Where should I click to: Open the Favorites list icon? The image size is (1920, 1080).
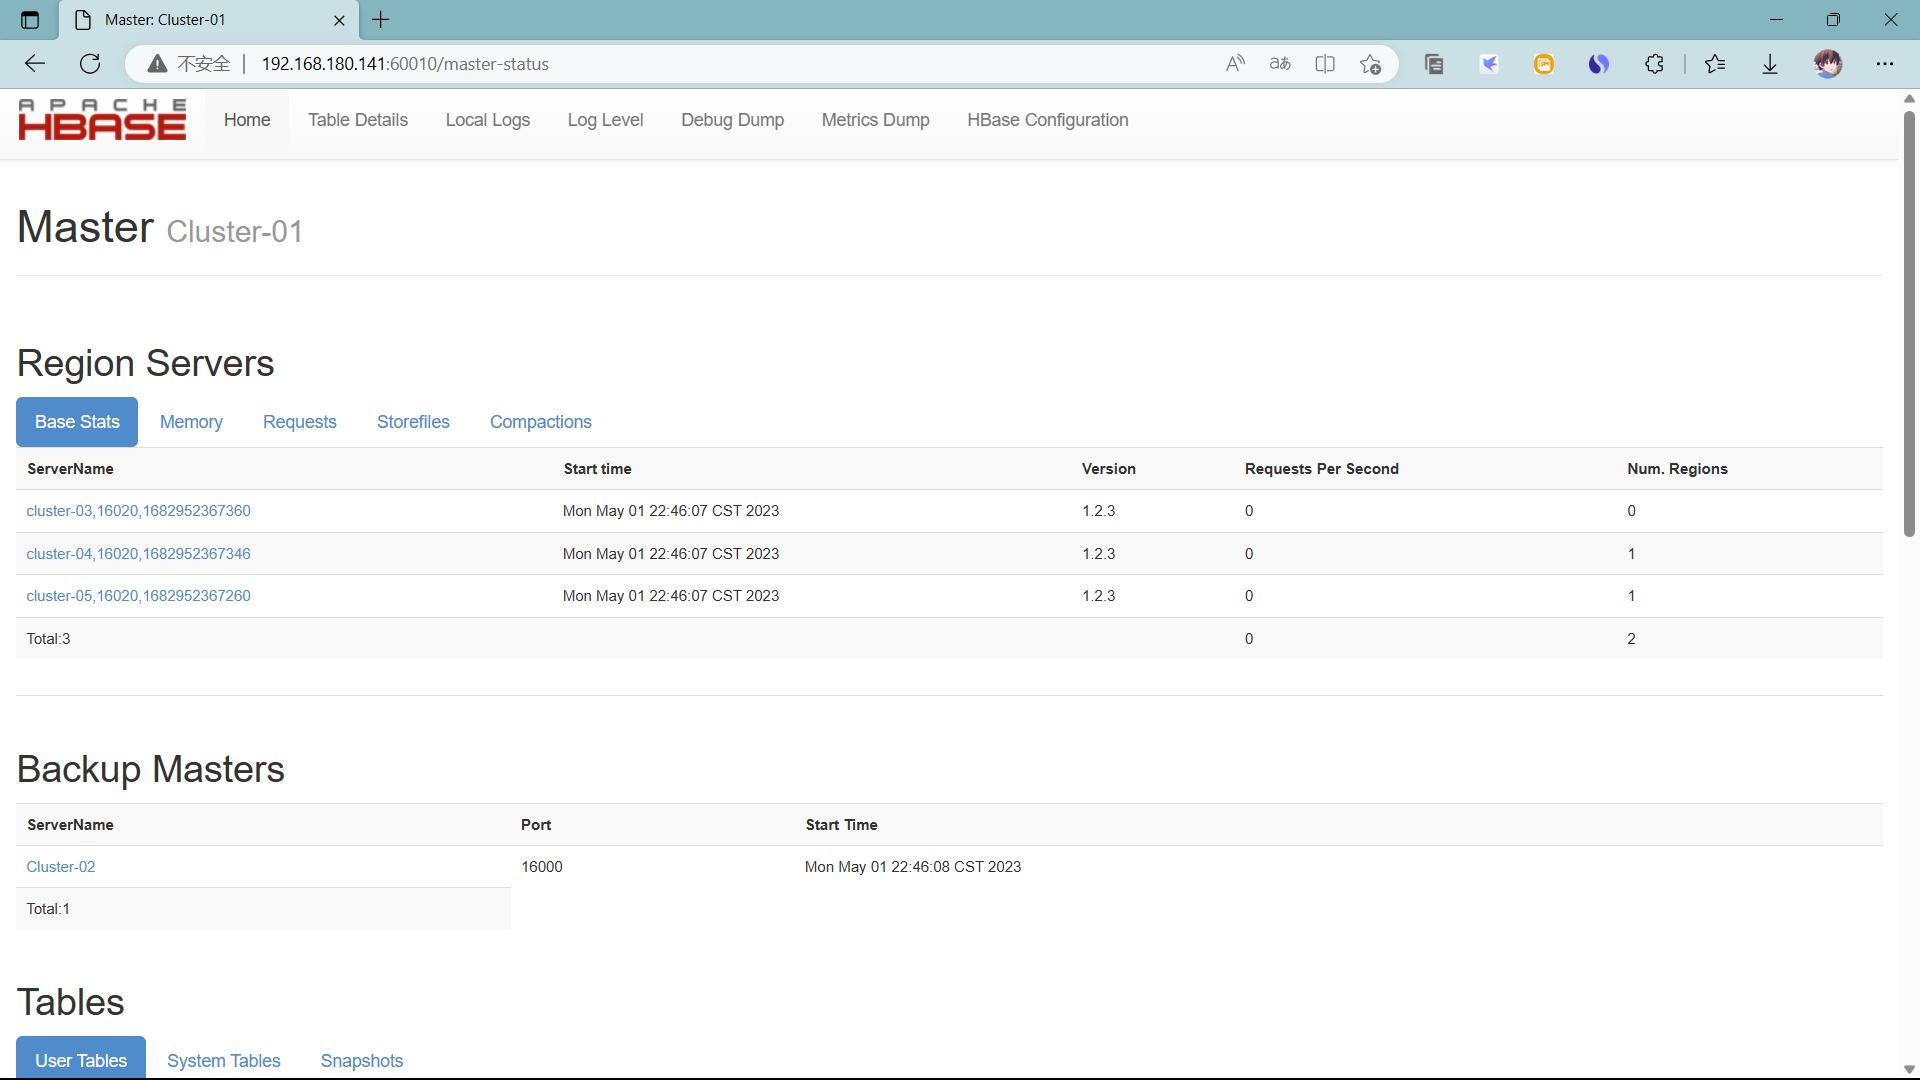[1715, 64]
